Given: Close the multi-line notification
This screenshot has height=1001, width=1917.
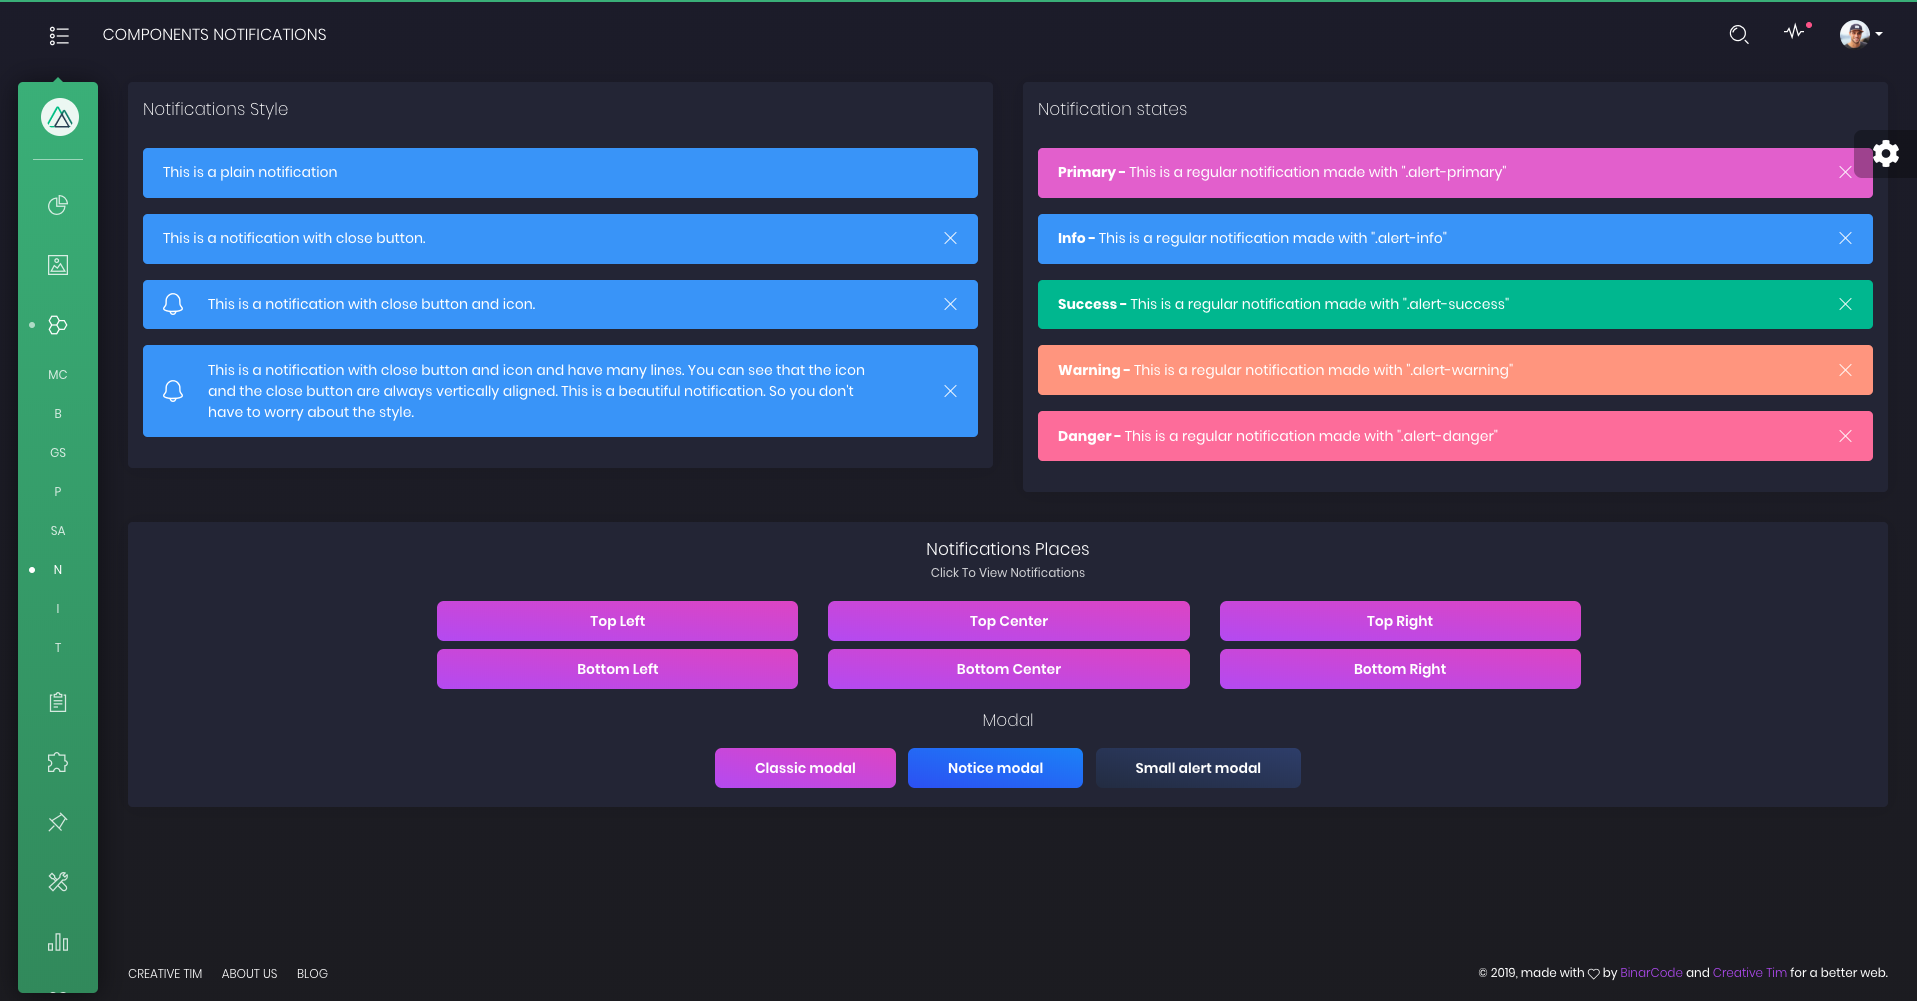Looking at the screenshot, I should (950, 391).
